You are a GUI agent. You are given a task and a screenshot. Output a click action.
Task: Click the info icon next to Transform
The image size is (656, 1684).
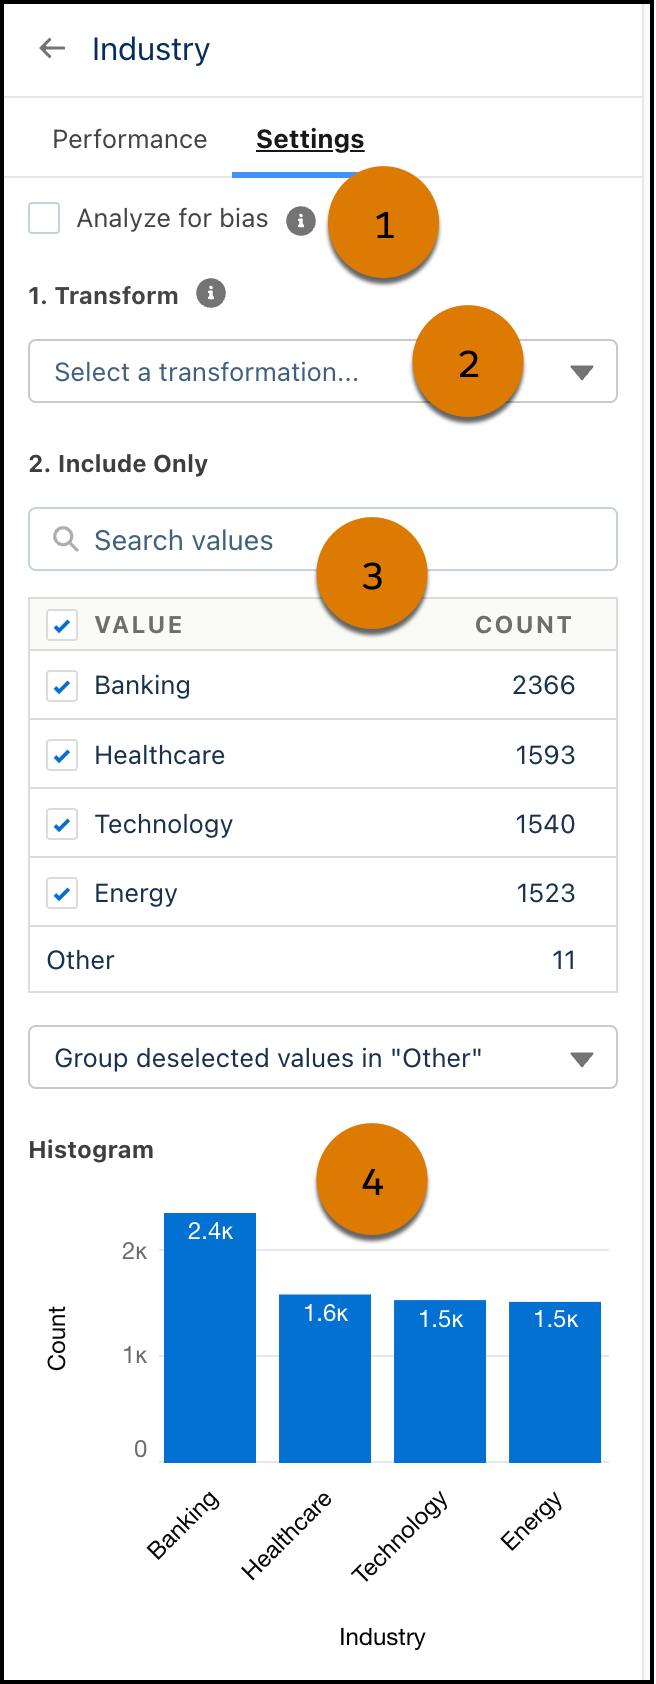pyautogui.click(x=209, y=293)
